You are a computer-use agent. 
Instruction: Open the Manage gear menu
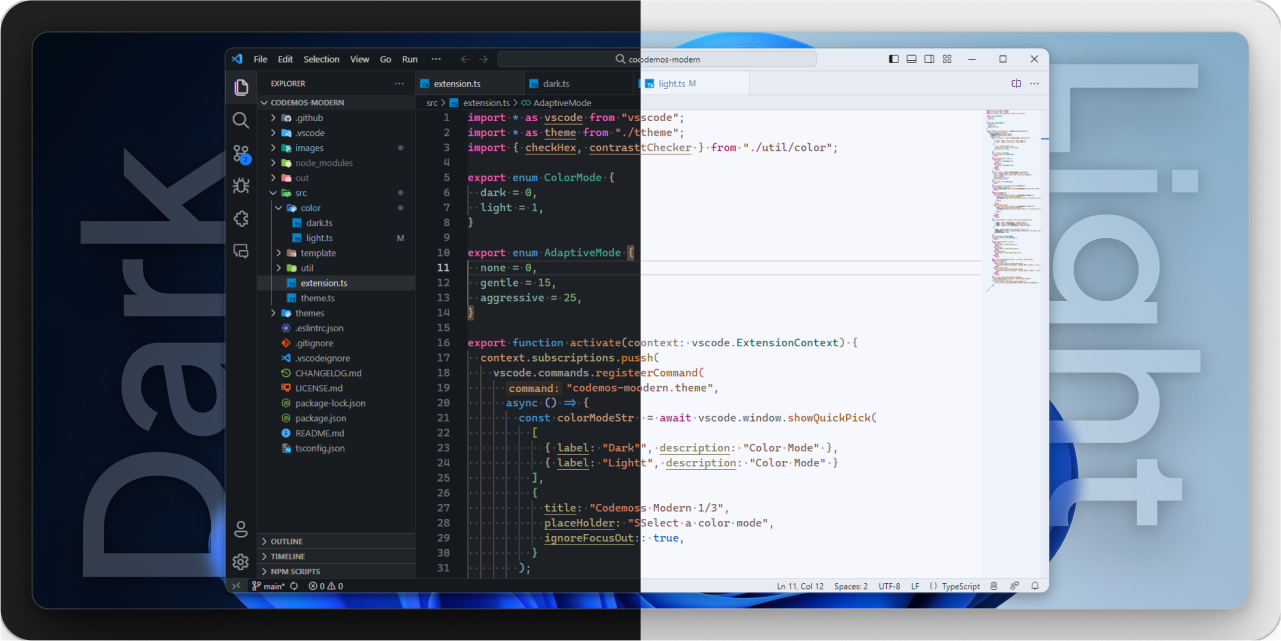[240, 562]
